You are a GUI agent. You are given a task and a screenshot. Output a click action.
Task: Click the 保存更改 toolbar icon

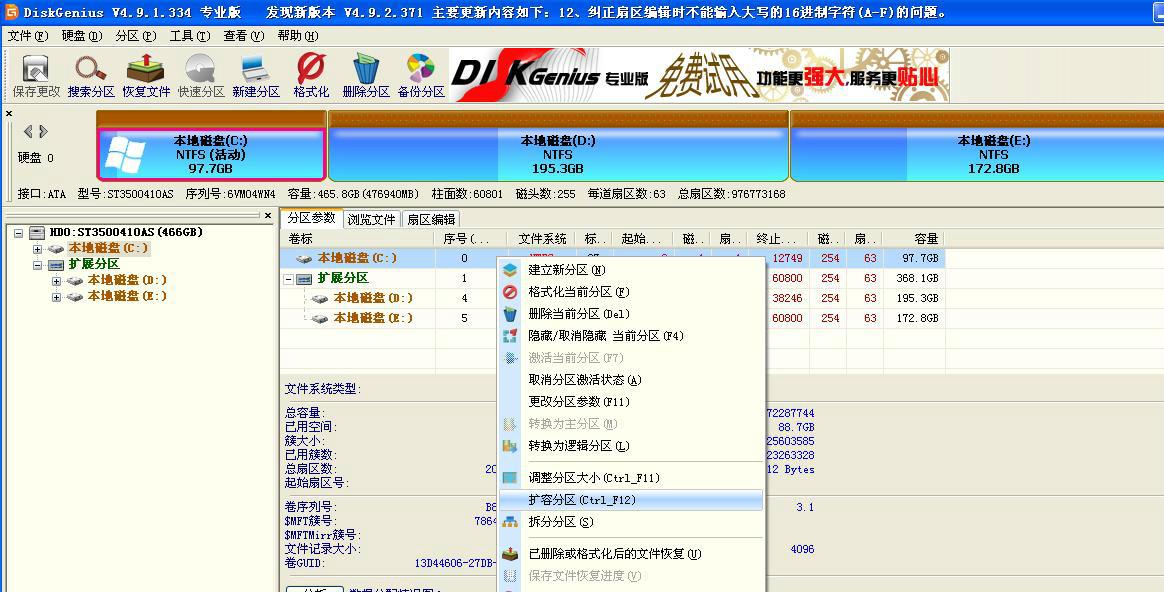click(x=36, y=76)
